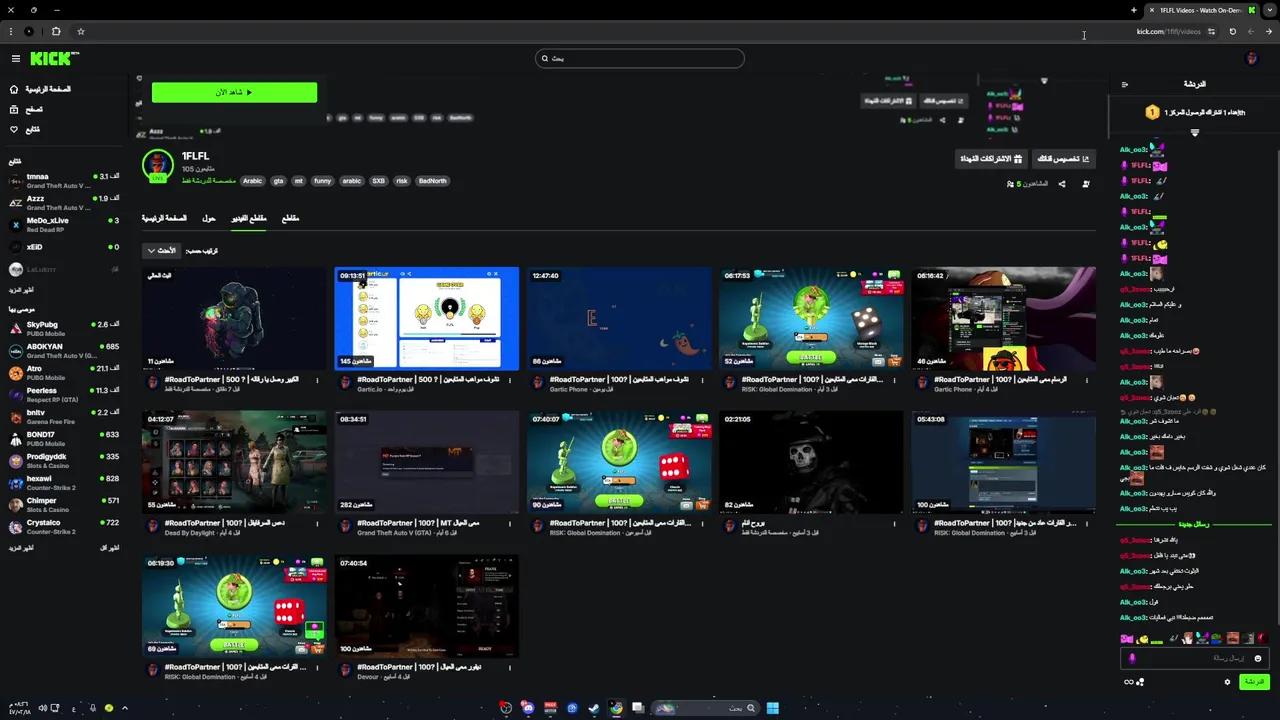The height and width of the screenshot is (720, 1280).
Task: Open the 1FLFL channel avatar
Action: tap(158, 165)
